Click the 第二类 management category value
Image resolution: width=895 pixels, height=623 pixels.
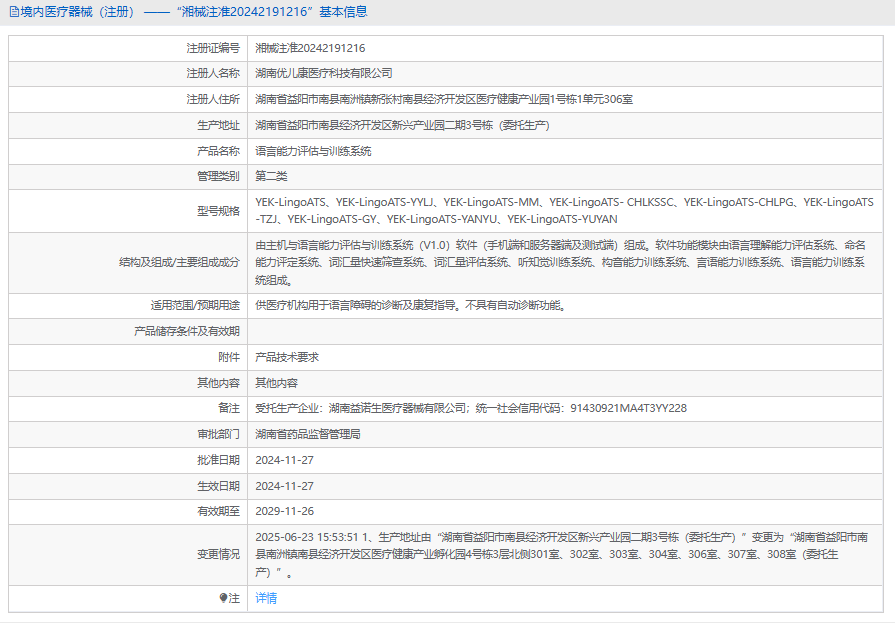271,176
